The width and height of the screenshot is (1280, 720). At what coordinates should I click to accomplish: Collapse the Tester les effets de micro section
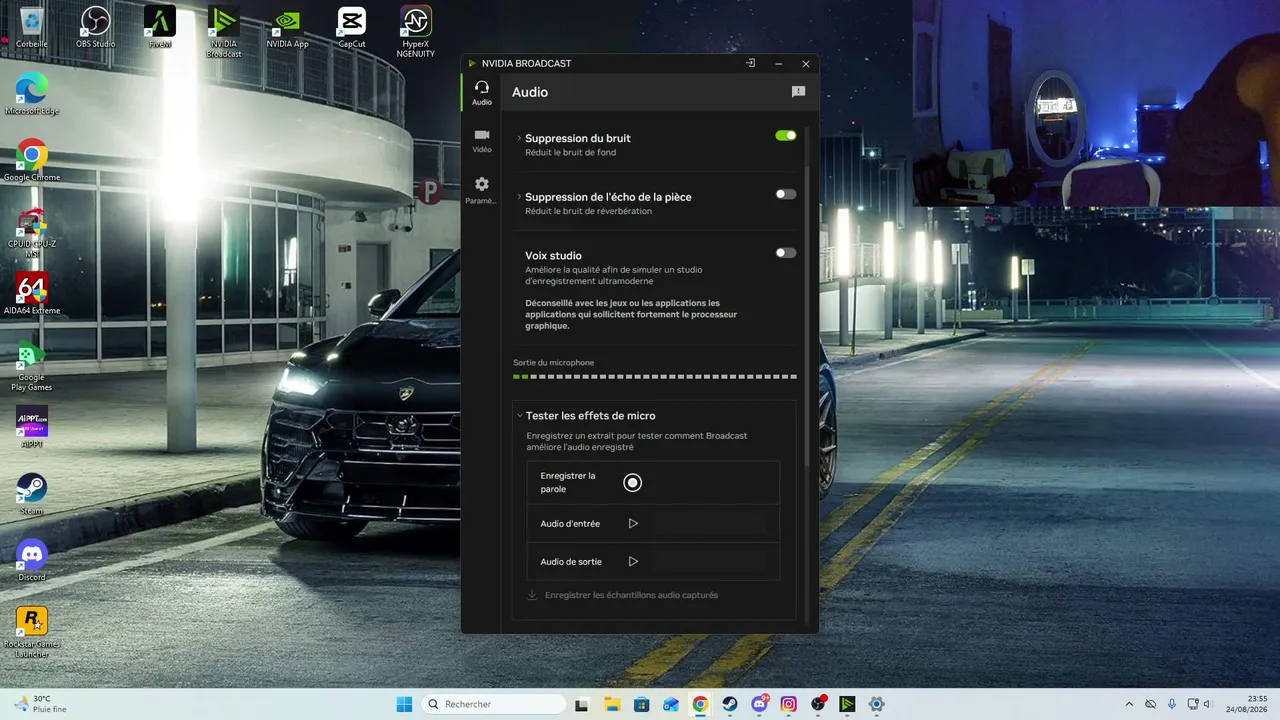520,416
